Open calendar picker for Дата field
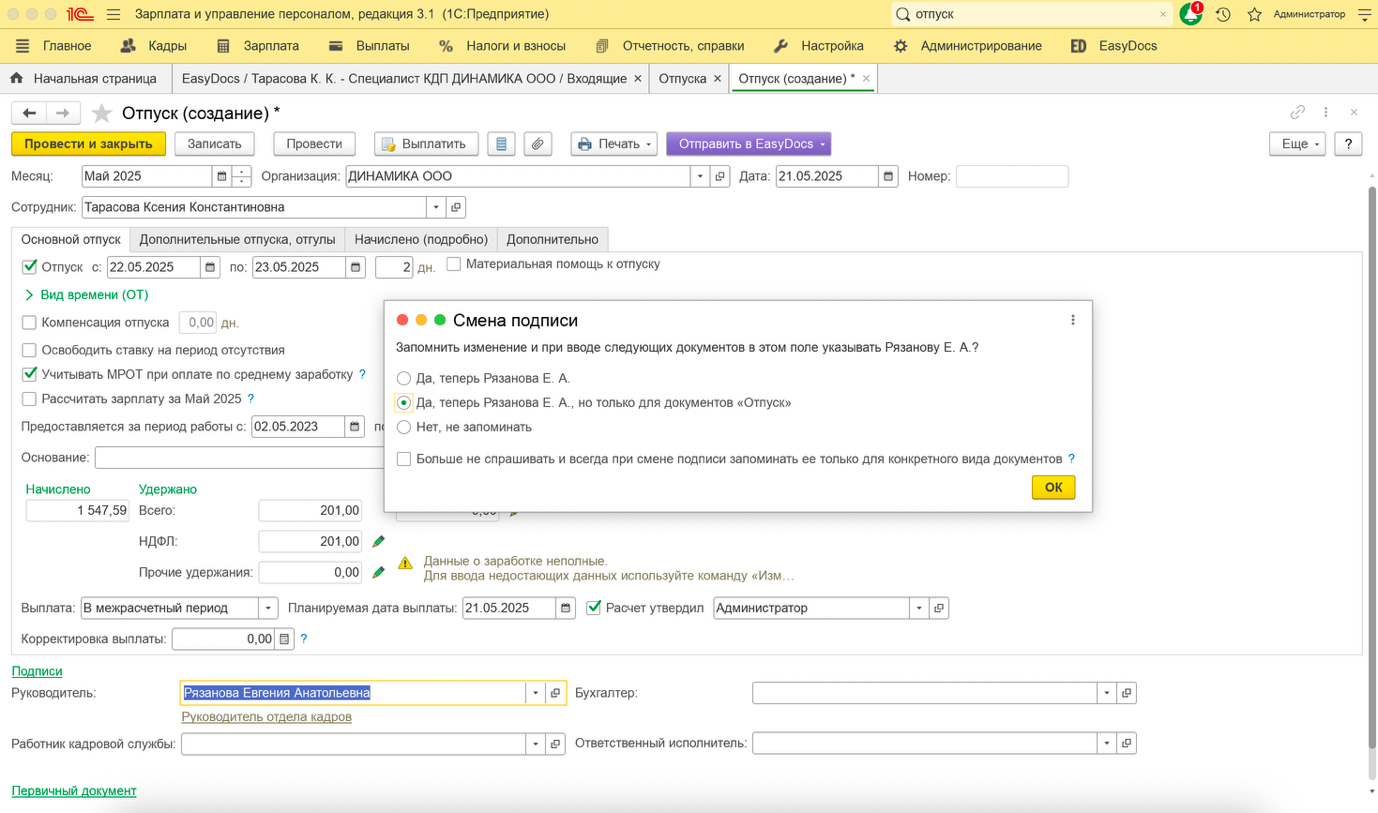 coord(887,176)
